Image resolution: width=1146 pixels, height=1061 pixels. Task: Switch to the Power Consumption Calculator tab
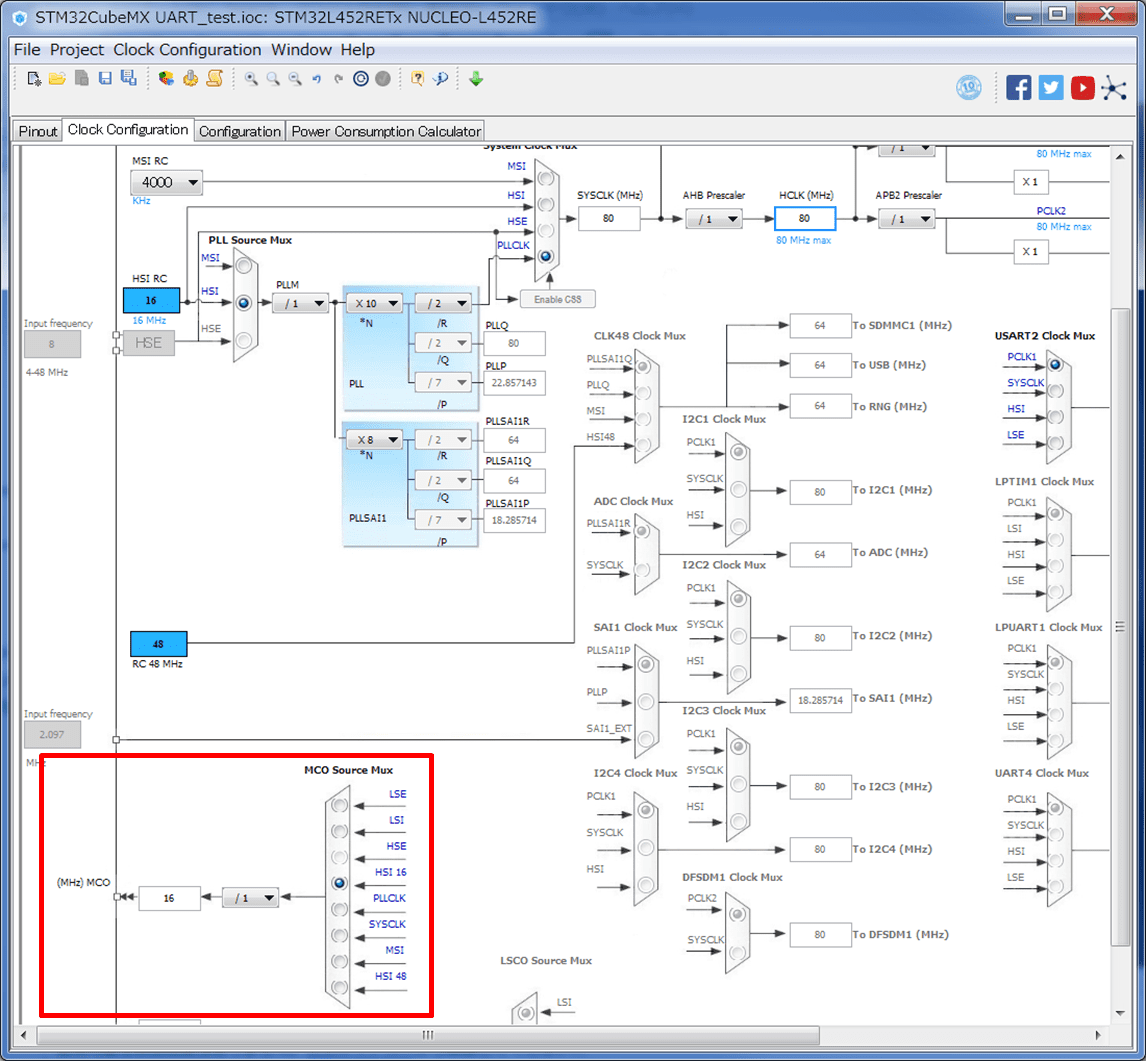click(386, 131)
